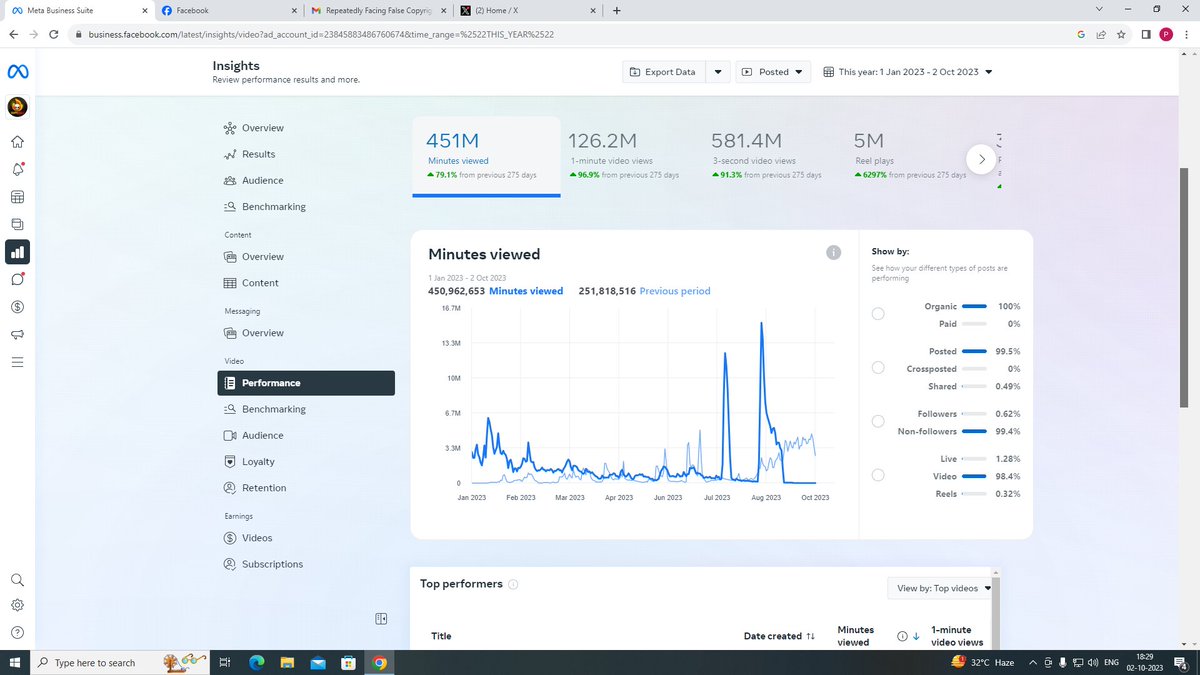The image size is (1200, 675).
Task: Select 126.2M 1-minute video views card
Action: tap(627, 155)
